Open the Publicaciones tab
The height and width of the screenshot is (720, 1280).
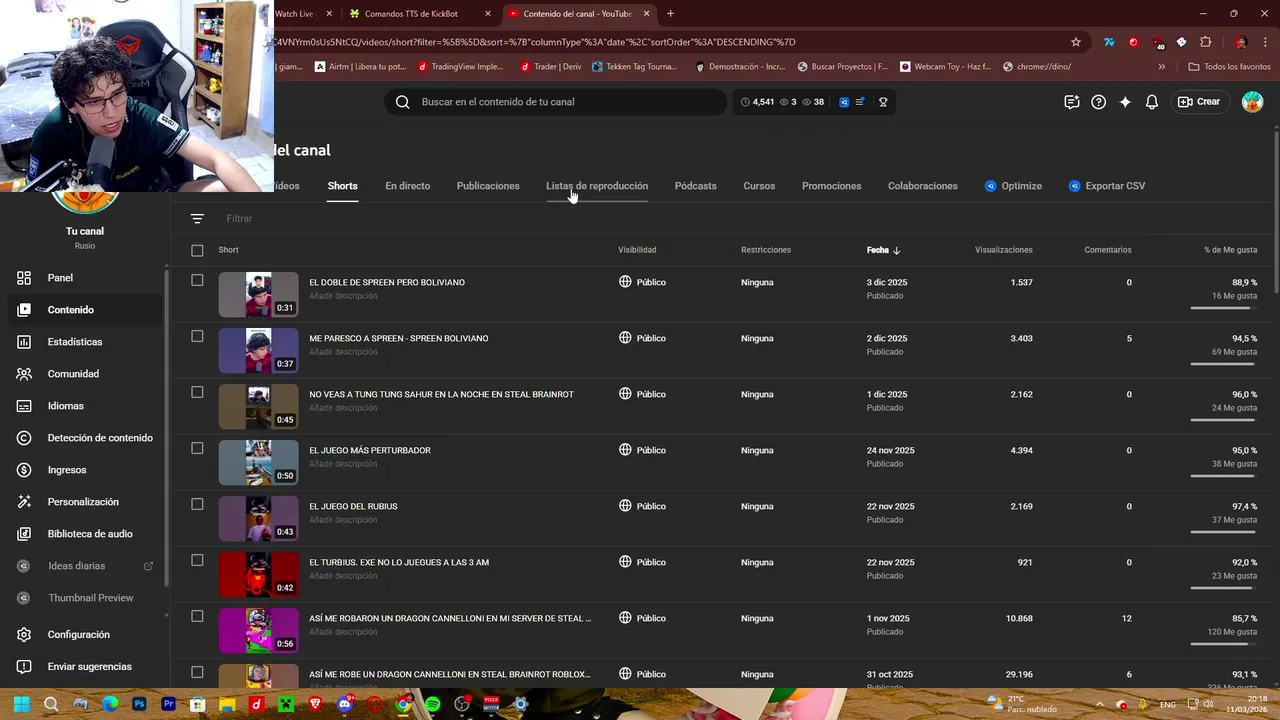[x=488, y=186]
